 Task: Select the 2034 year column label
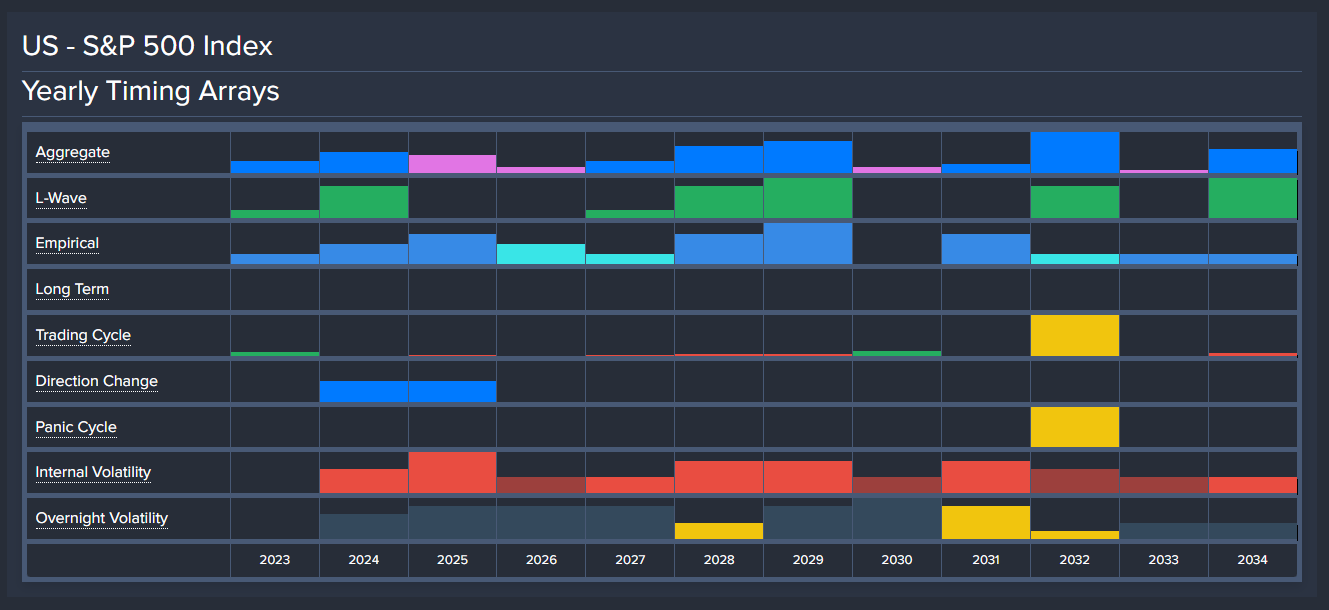pos(1253,560)
